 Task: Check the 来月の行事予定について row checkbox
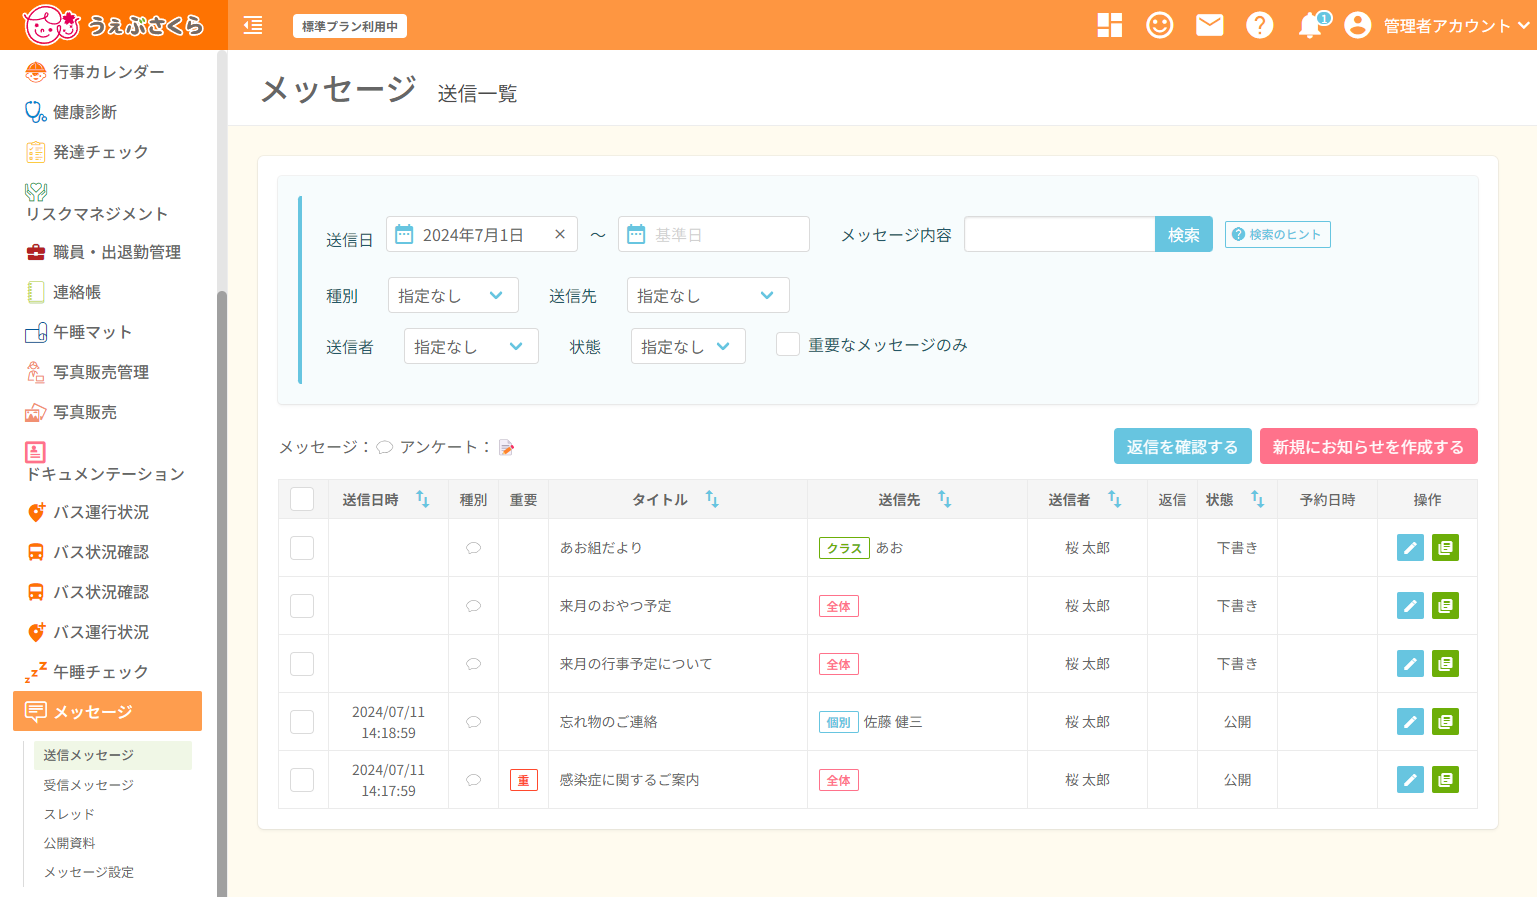[x=302, y=664]
